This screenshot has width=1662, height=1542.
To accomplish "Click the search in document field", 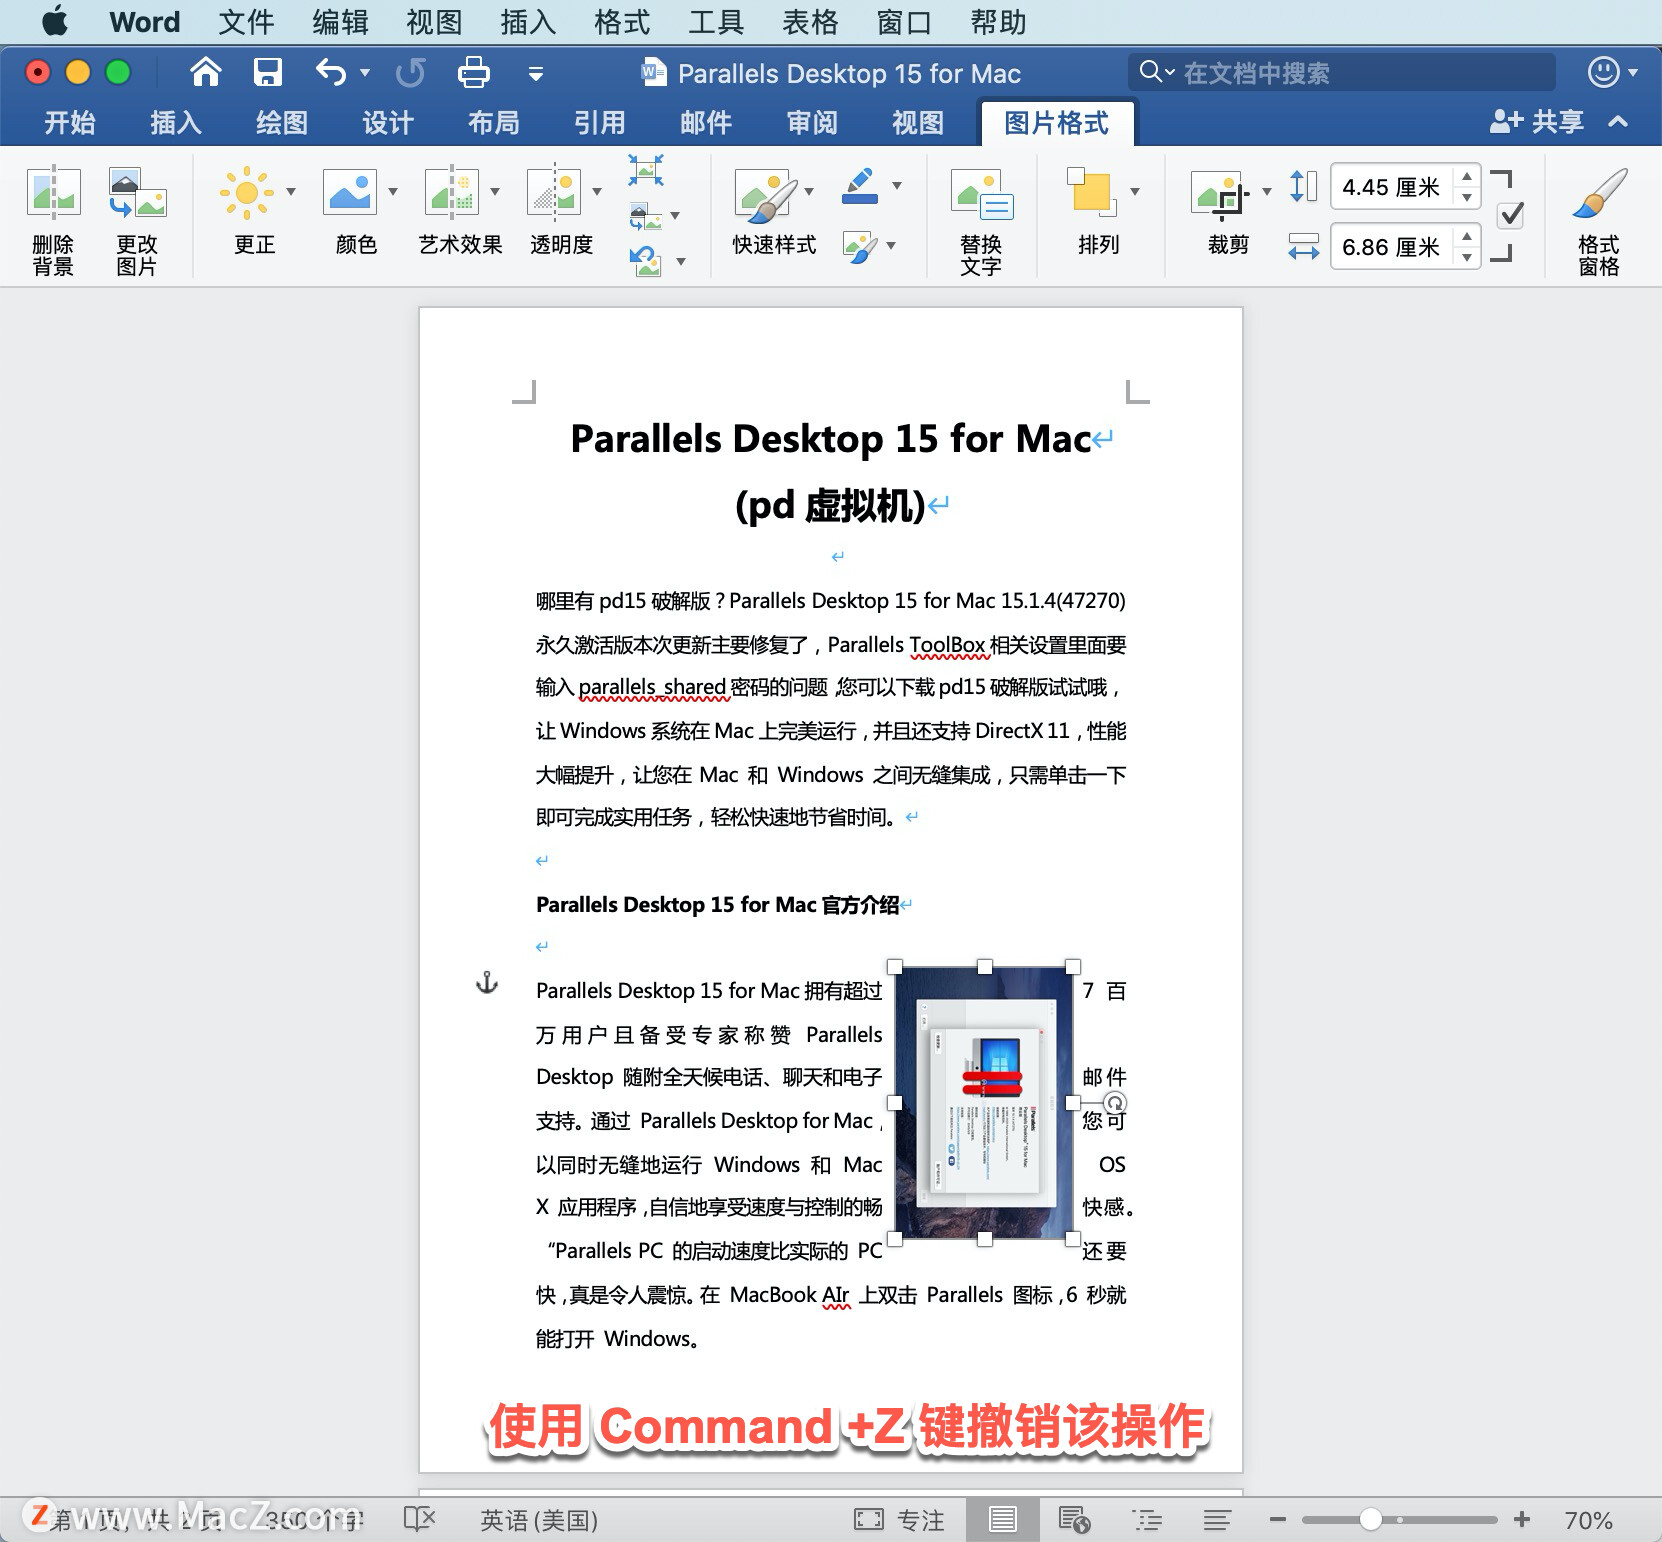I will (1342, 72).
